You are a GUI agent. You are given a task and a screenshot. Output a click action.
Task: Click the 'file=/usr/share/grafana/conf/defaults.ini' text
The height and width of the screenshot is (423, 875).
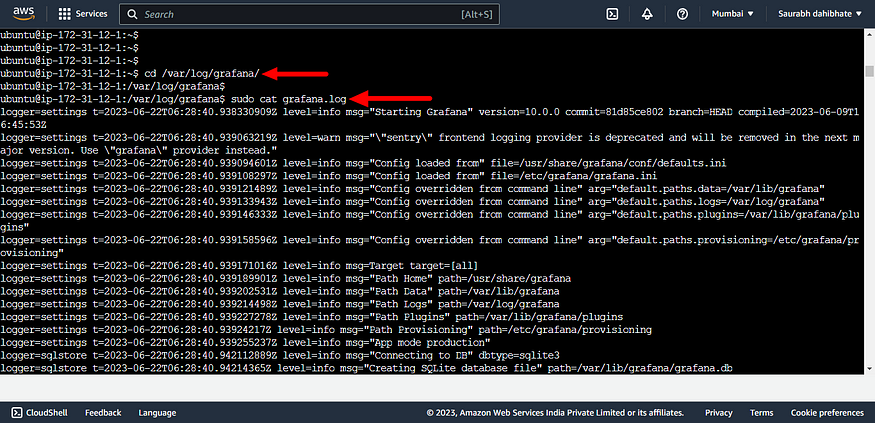[x=608, y=163]
